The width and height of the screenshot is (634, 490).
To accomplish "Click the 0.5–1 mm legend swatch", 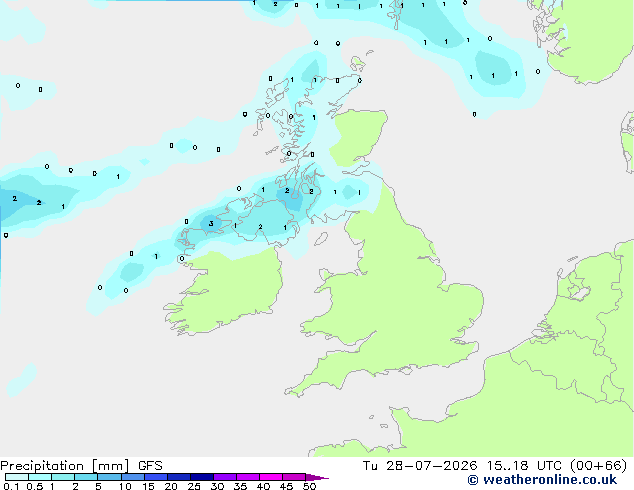I will 40,477.
